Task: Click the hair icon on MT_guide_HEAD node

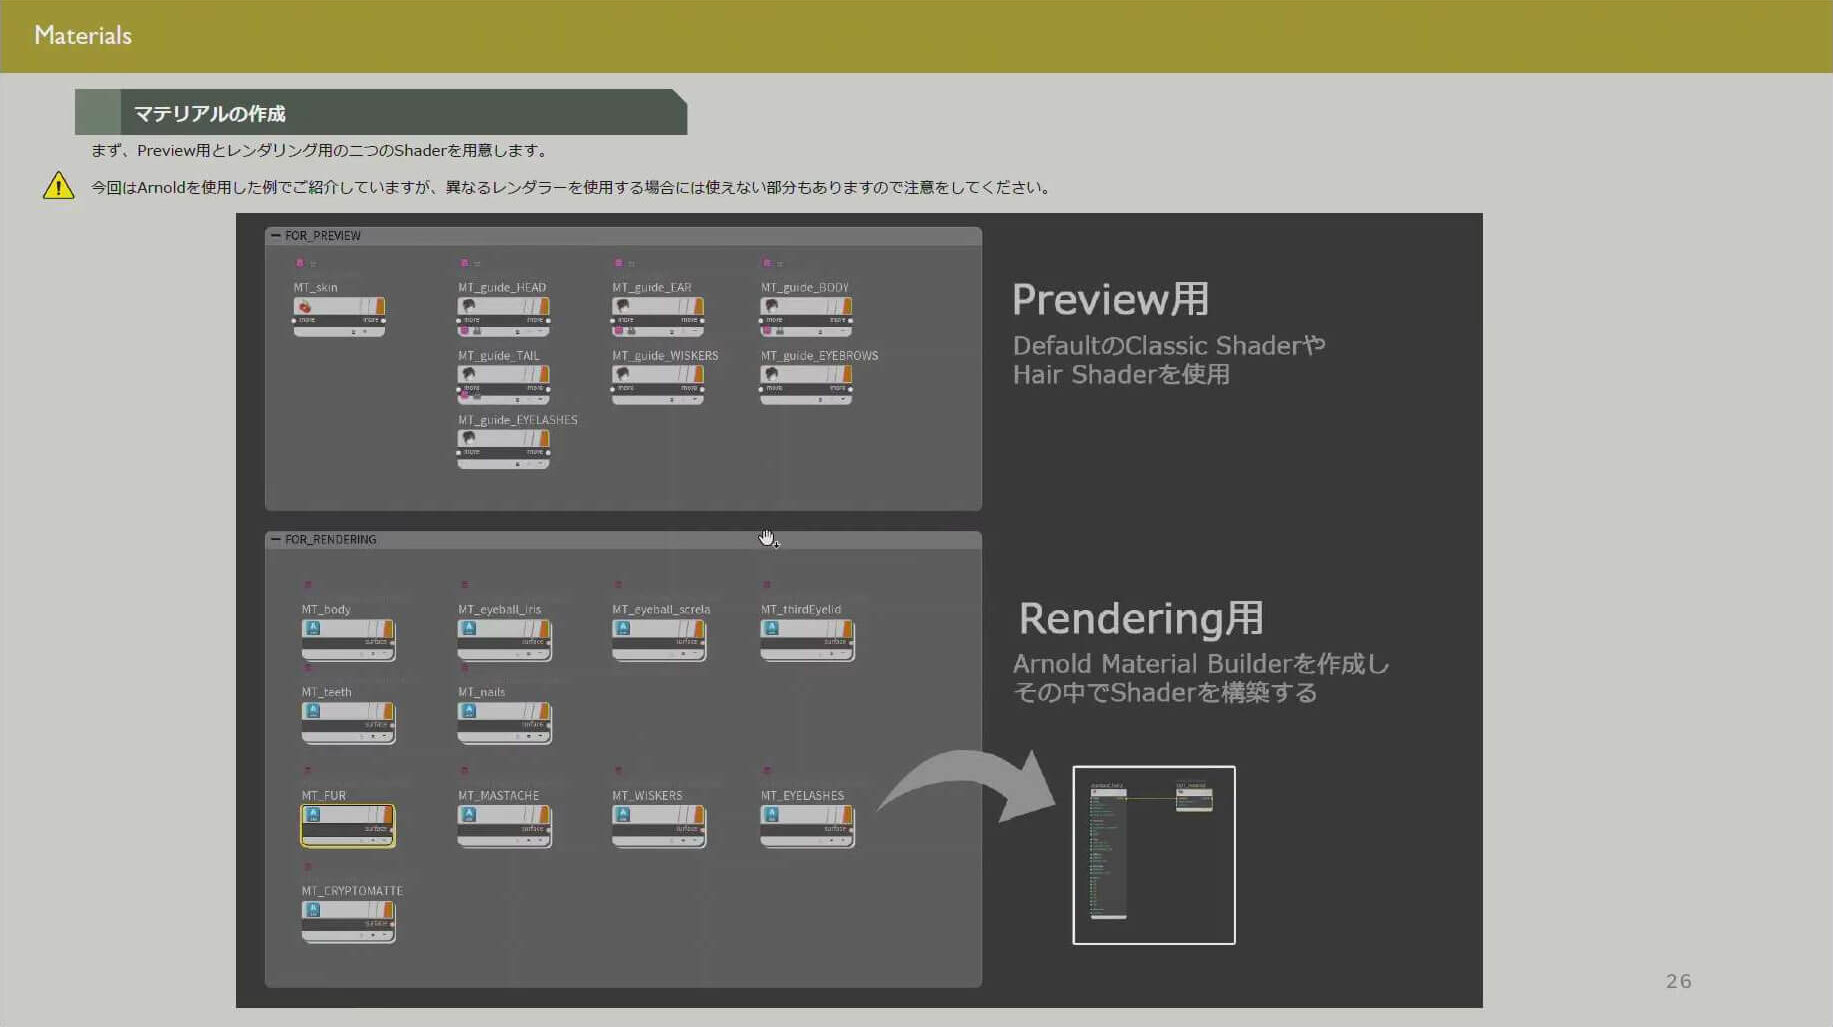Action: (469, 306)
